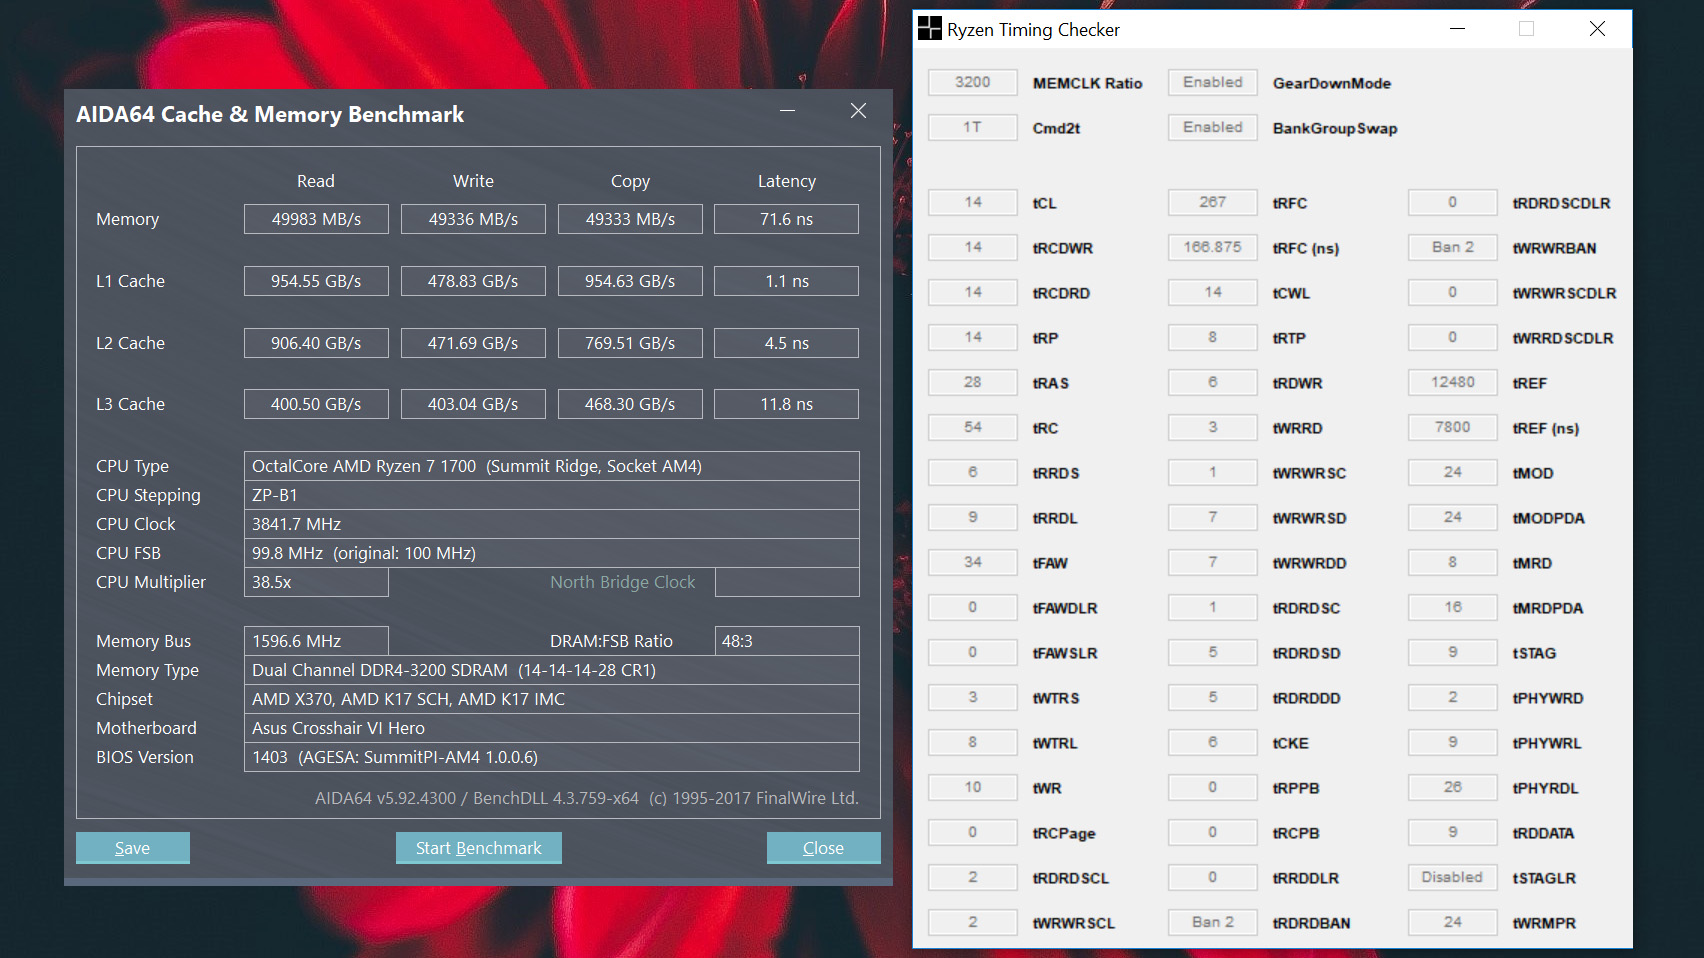This screenshot has width=1704, height=958.
Task: Start the AIDA64 benchmark
Action: click(479, 848)
